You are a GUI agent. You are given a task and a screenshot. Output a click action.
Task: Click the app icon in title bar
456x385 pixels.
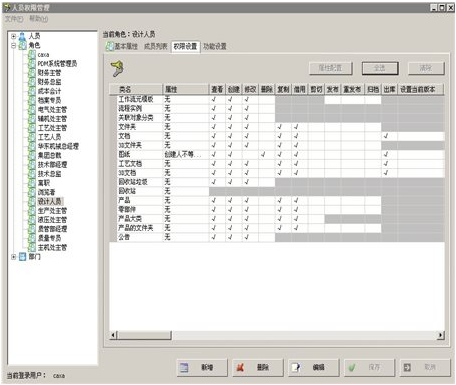pyautogui.click(x=7, y=7)
